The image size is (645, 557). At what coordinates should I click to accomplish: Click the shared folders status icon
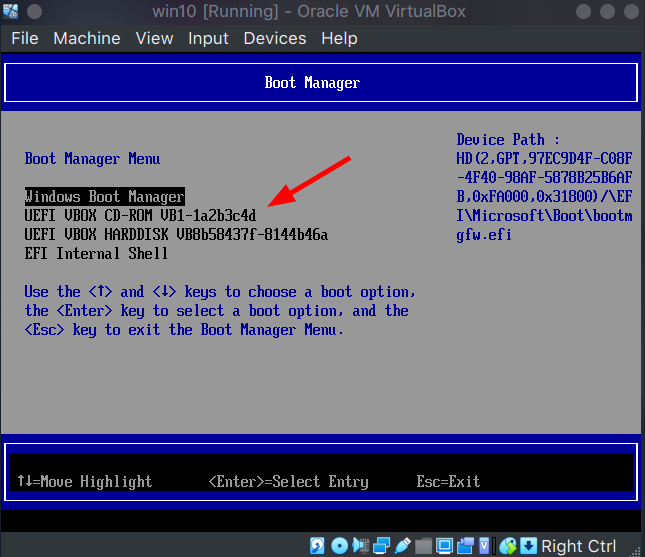(x=423, y=546)
